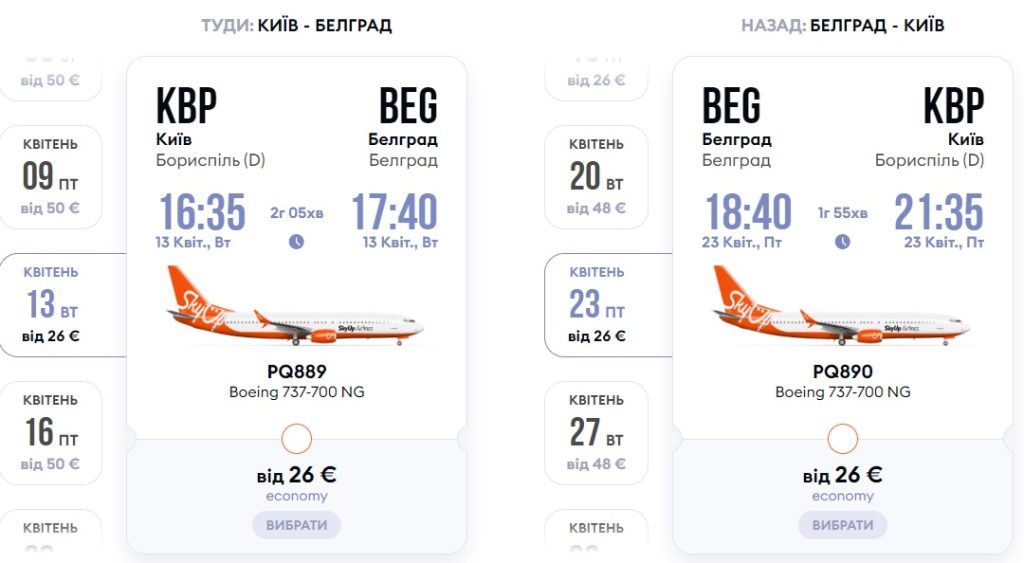Click the KBP departure airport code outbound
The height and width of the screenshot is (563, 1024).
coord(186,106)
